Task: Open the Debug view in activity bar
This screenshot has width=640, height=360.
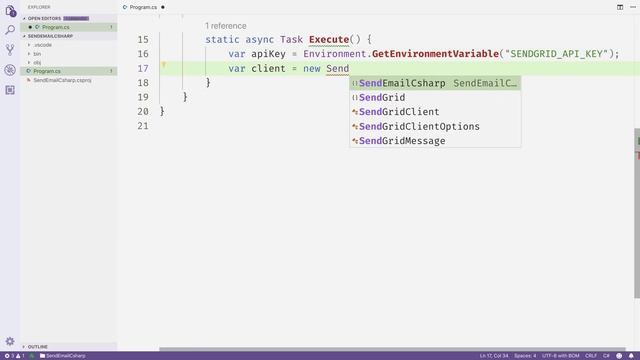Action: click(10, 70)
